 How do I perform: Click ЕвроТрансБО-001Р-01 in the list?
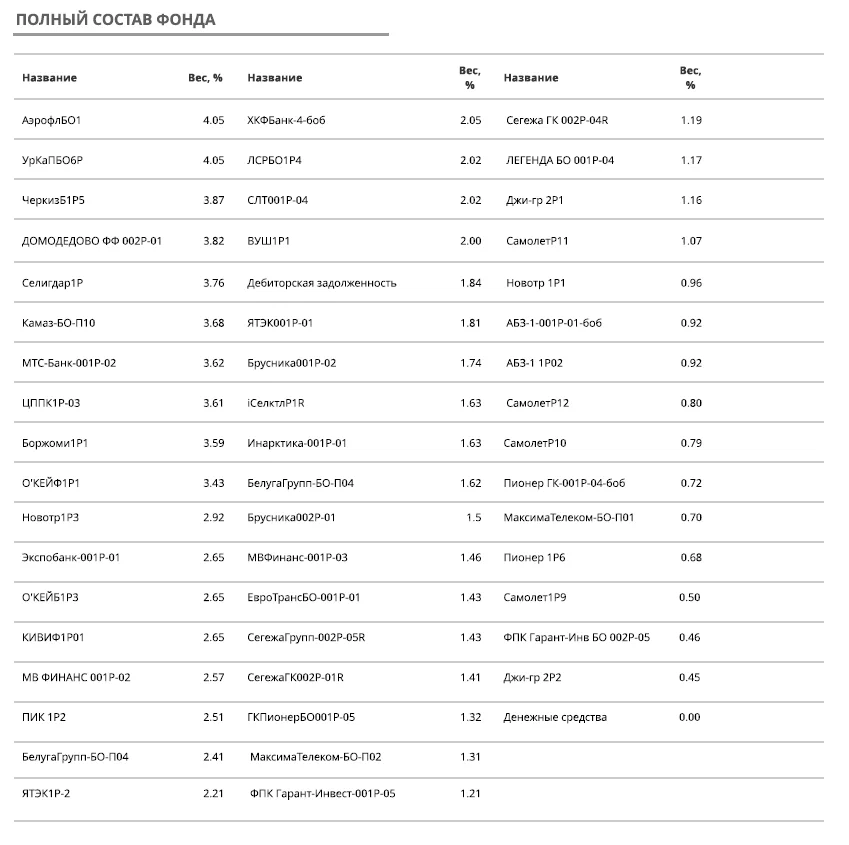tap(304, 597)
